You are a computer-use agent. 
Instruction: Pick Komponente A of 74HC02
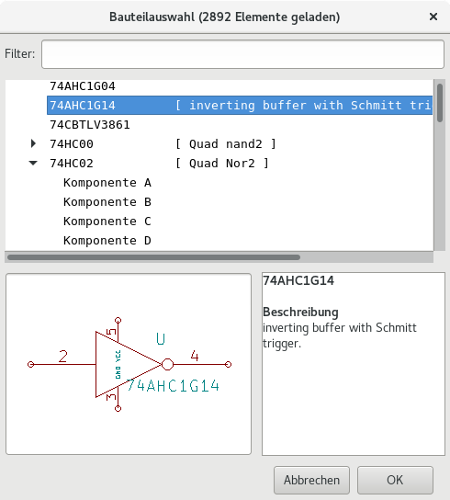107,183
